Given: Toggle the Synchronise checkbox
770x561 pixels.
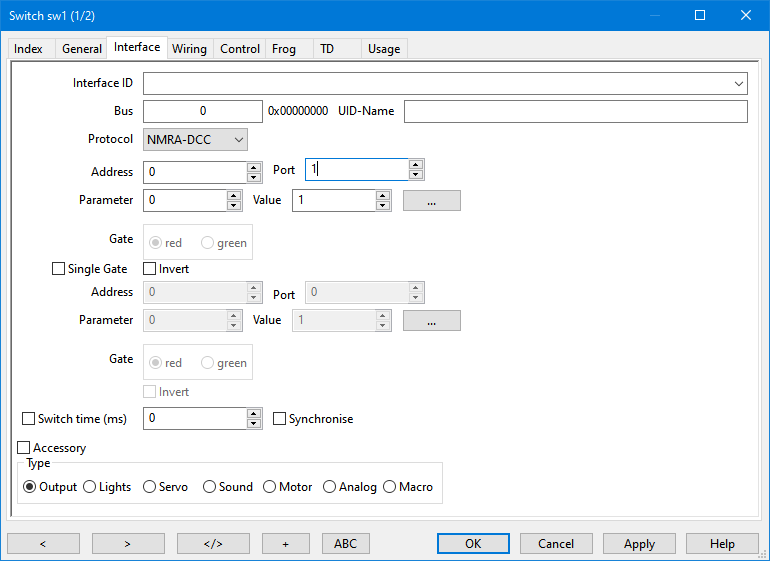Looking at the screenshot, I should 280,419.
